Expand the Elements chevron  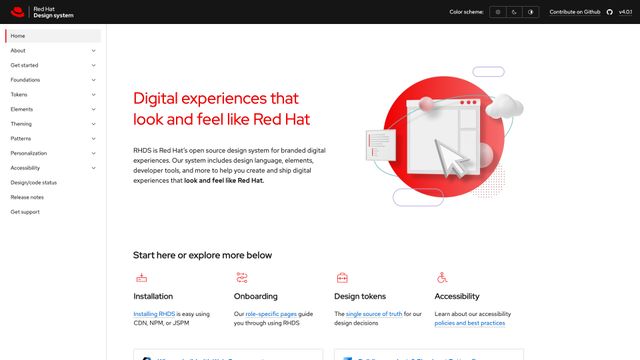pyautogui.click(x=93, y=109)
